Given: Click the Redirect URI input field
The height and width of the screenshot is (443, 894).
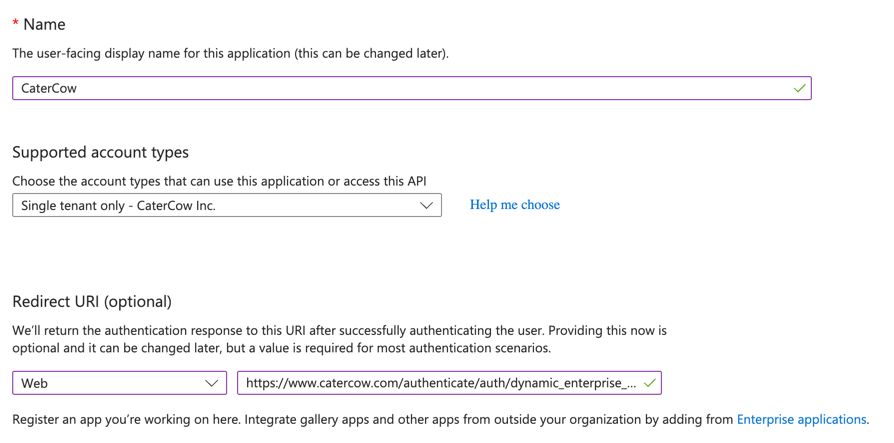Looking at the screenshot, I should click(449, 383).
